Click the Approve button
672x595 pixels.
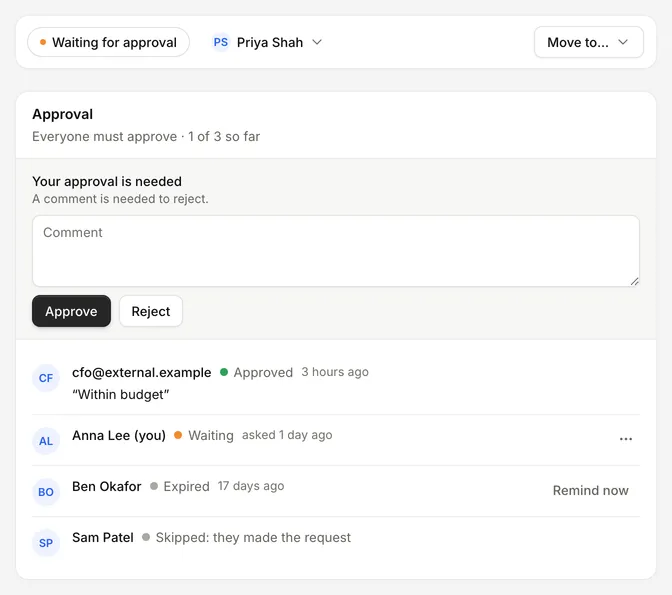[x=71, y=311]
